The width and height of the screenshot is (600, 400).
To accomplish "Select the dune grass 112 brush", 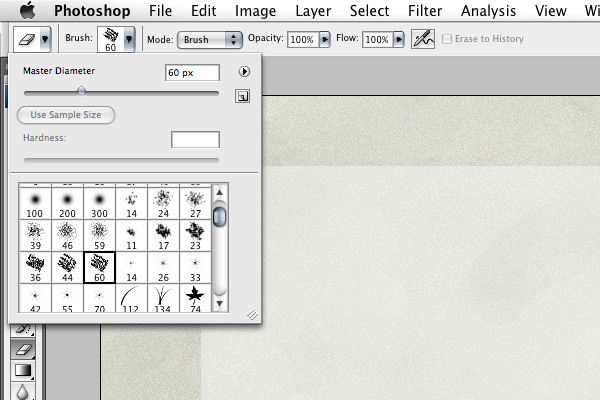I will [x=131, y=298].
